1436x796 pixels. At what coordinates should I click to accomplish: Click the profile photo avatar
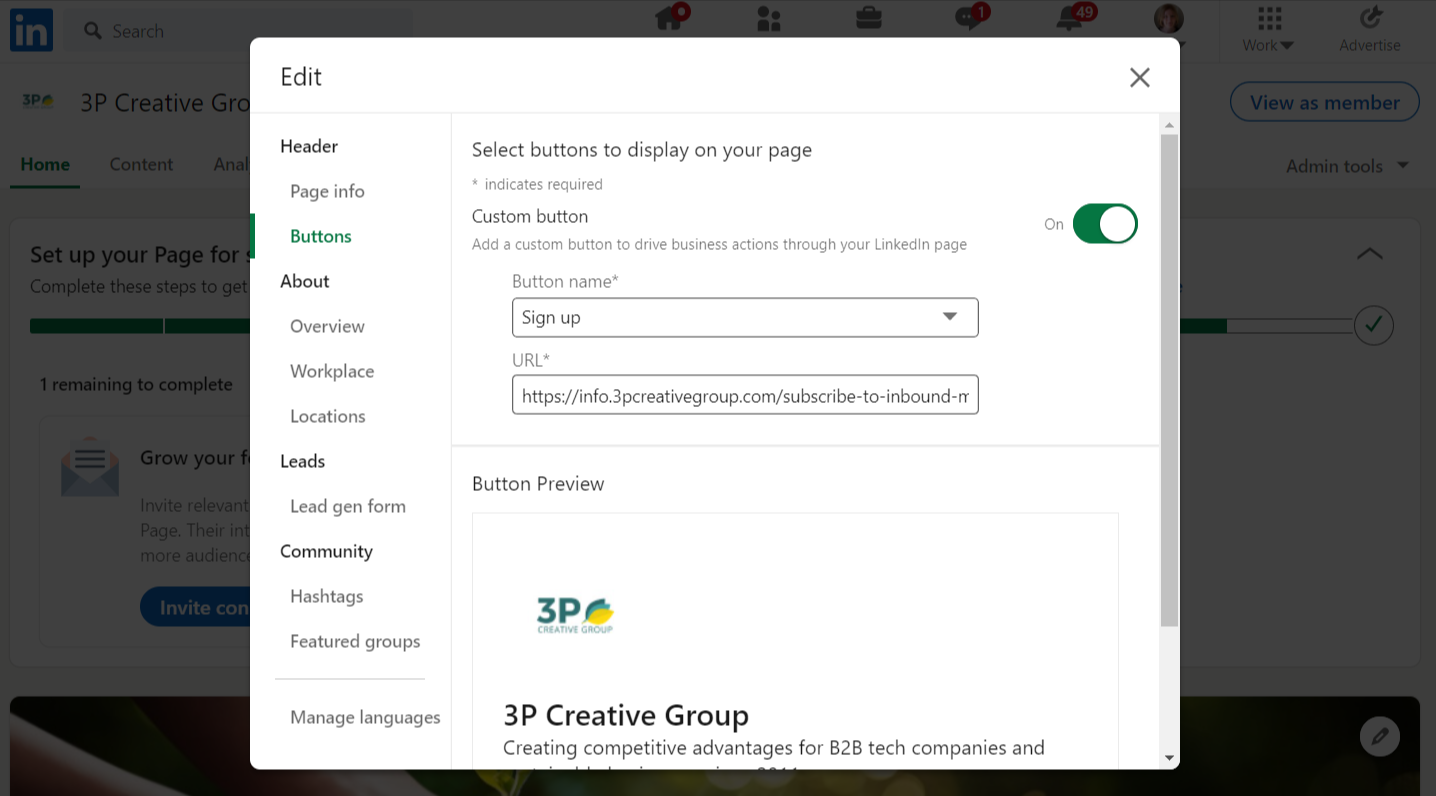point(1169,18)
